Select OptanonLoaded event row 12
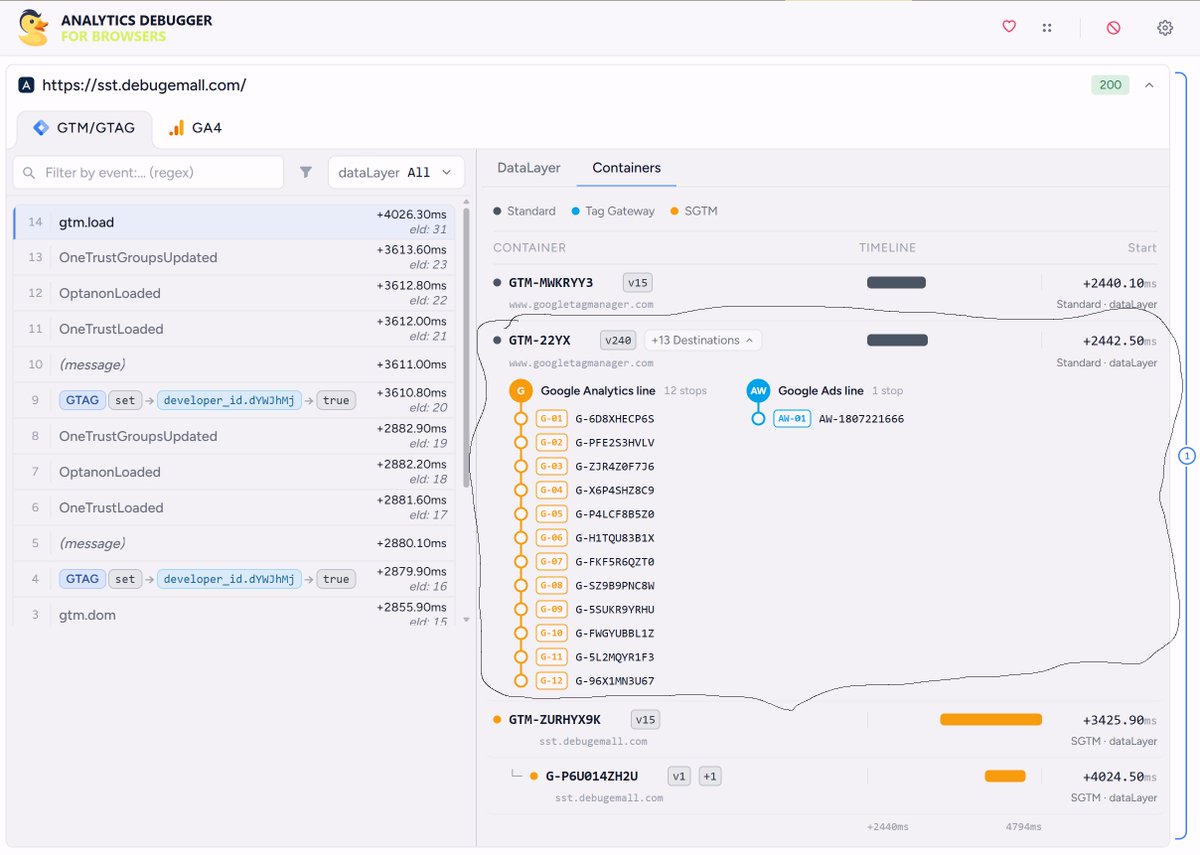The width and height of the screenshot is (1200, 855). point(234,293)
